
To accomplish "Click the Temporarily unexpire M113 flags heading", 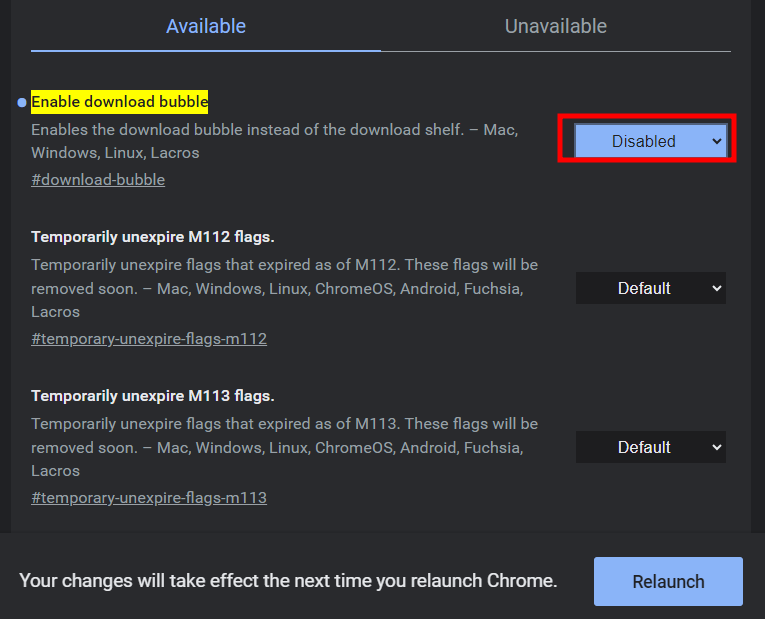I will pyautogui.click(x=153, y=396).
